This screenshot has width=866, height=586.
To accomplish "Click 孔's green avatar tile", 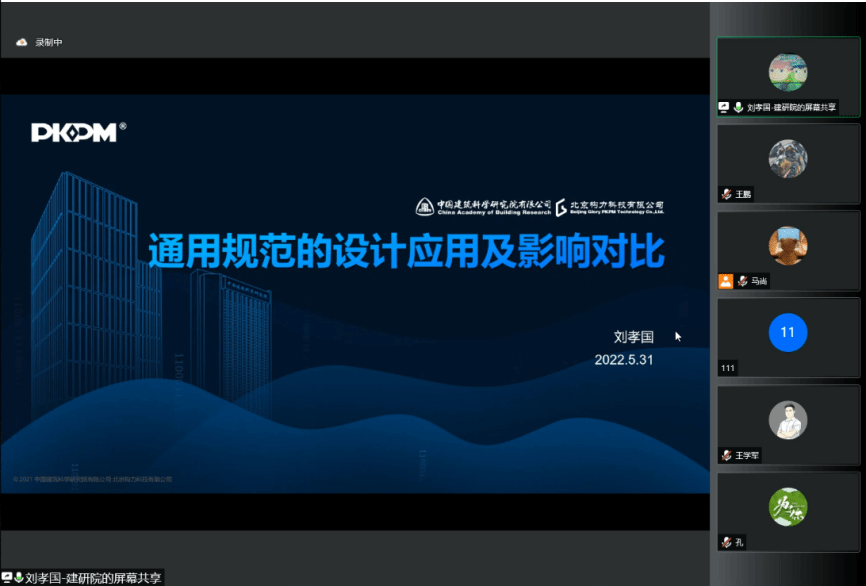I will point(787,508).
